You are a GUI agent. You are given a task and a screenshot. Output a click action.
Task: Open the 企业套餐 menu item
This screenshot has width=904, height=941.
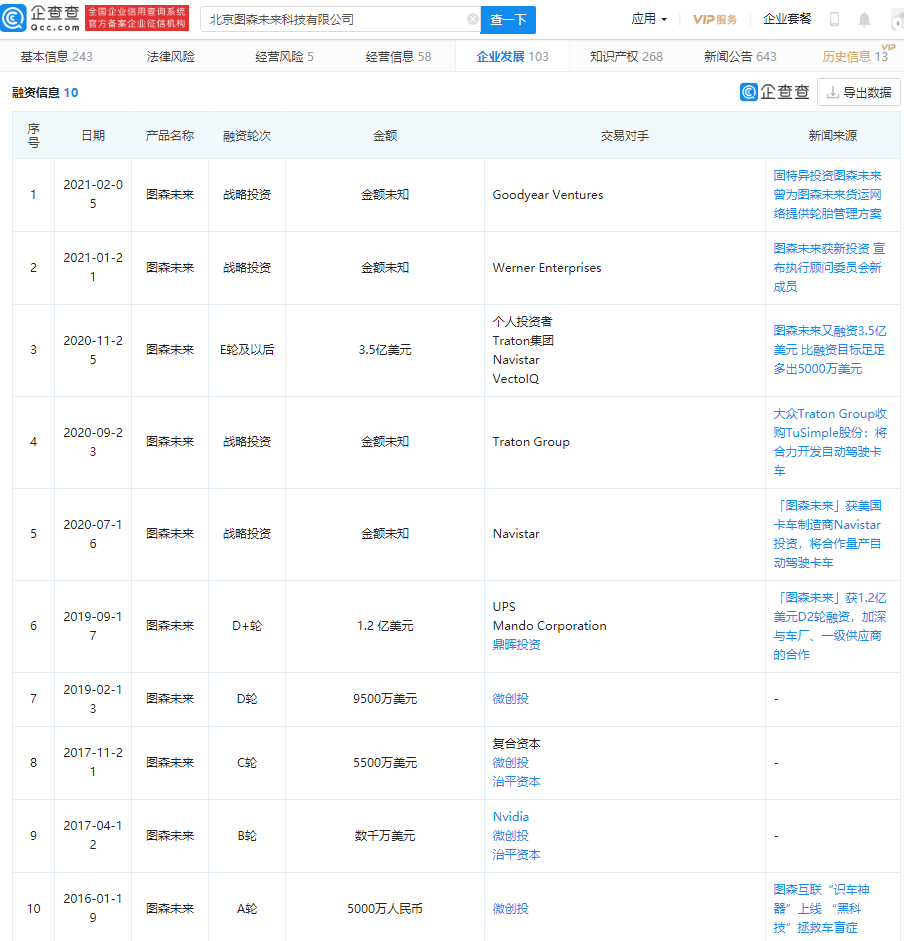pos(787,18)
